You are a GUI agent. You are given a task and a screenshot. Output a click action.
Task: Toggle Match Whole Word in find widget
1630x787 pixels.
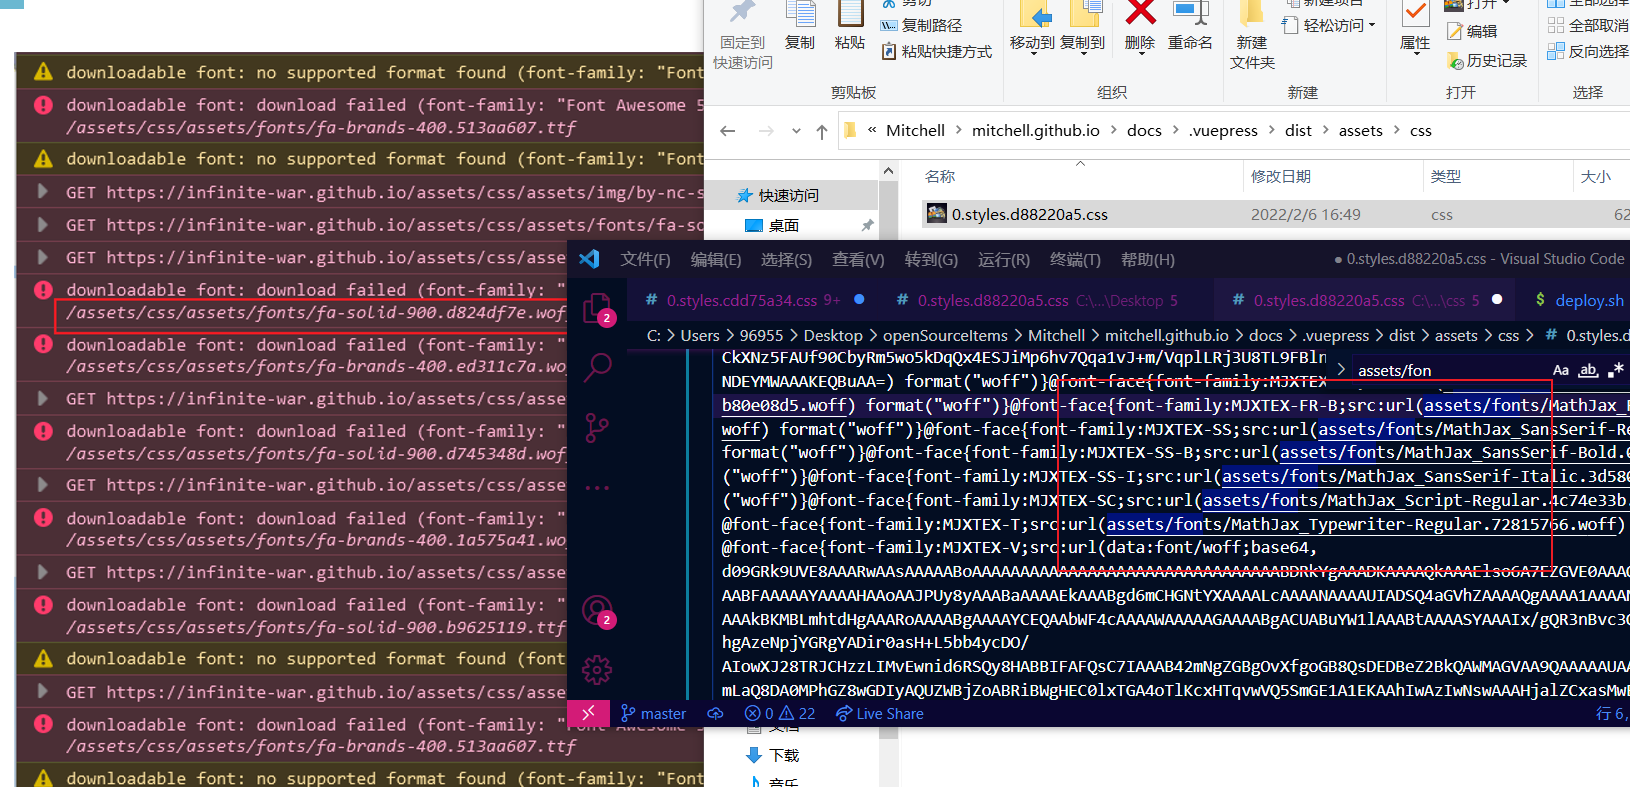coord(1588,370)
